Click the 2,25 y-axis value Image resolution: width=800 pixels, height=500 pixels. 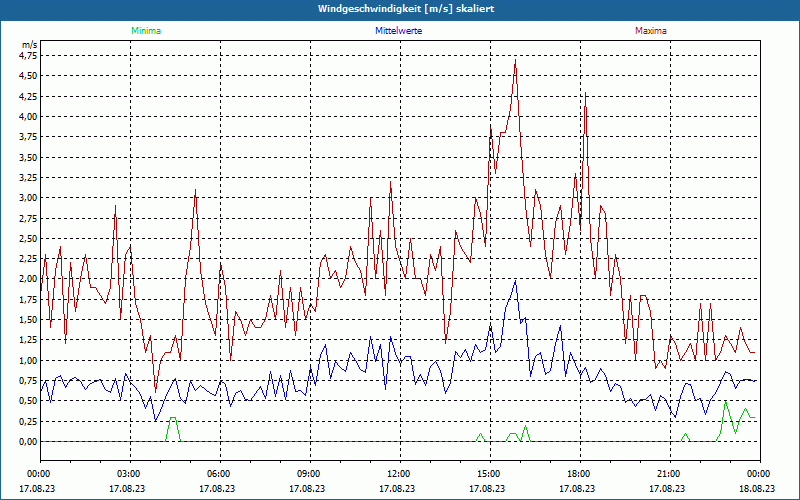pyautogui.click(x=28, y=259)
